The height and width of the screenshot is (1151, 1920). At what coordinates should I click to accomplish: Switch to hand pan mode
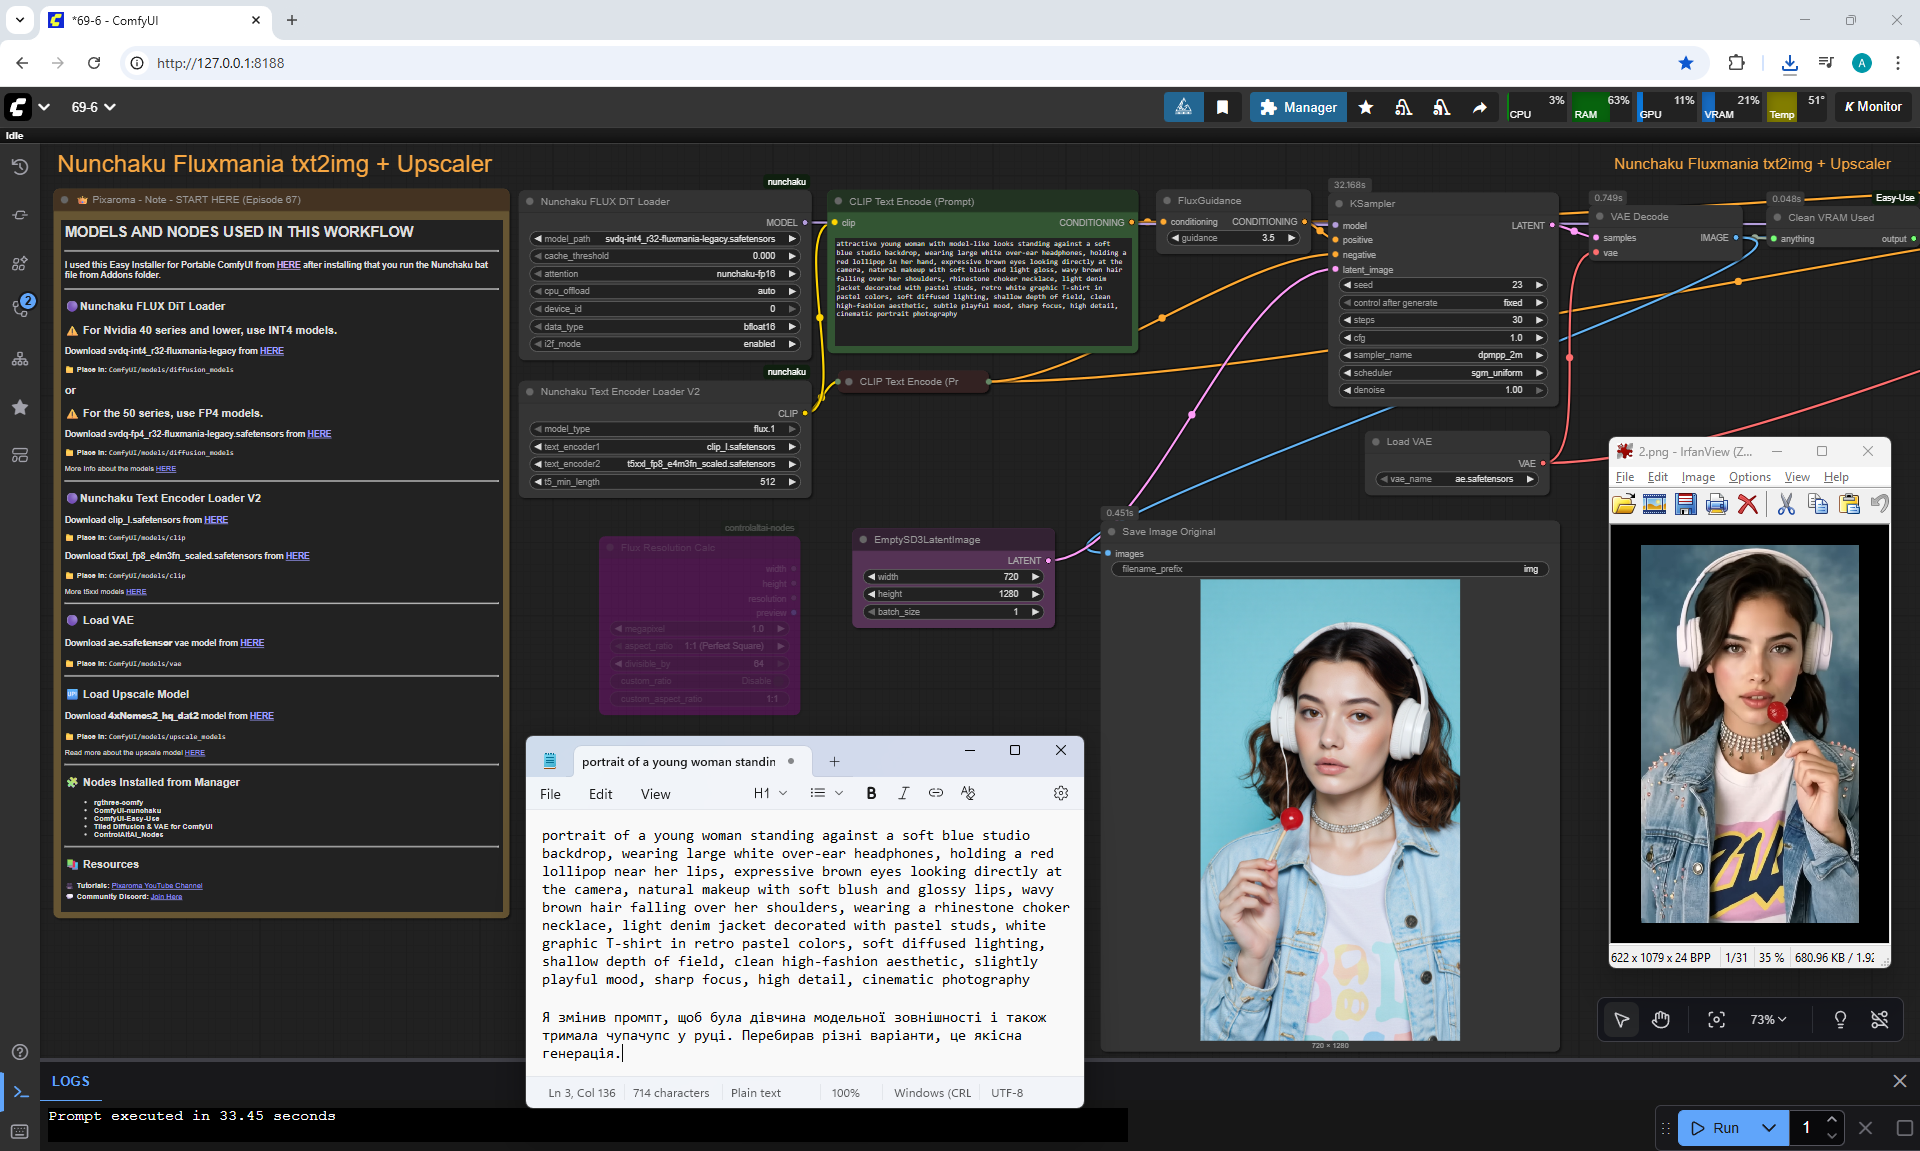[x=1661, y=1019]
